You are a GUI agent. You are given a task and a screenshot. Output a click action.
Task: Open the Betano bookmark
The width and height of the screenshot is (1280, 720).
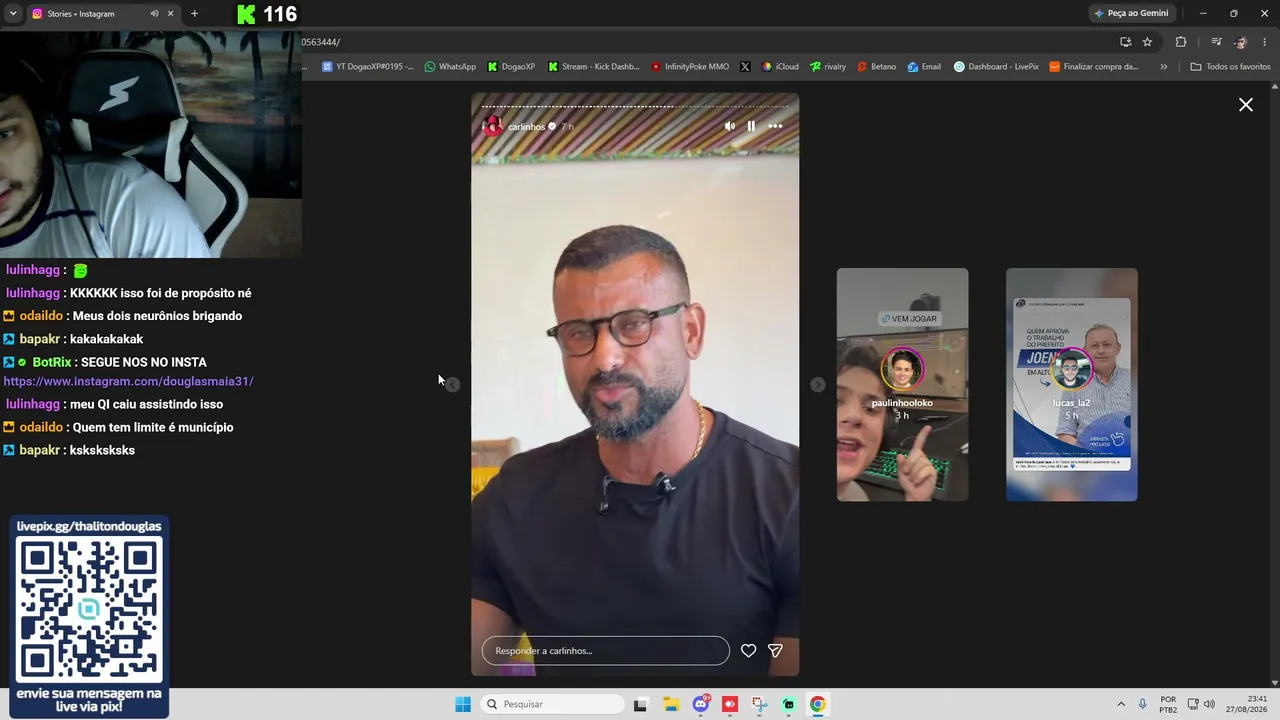pos(877,67)
